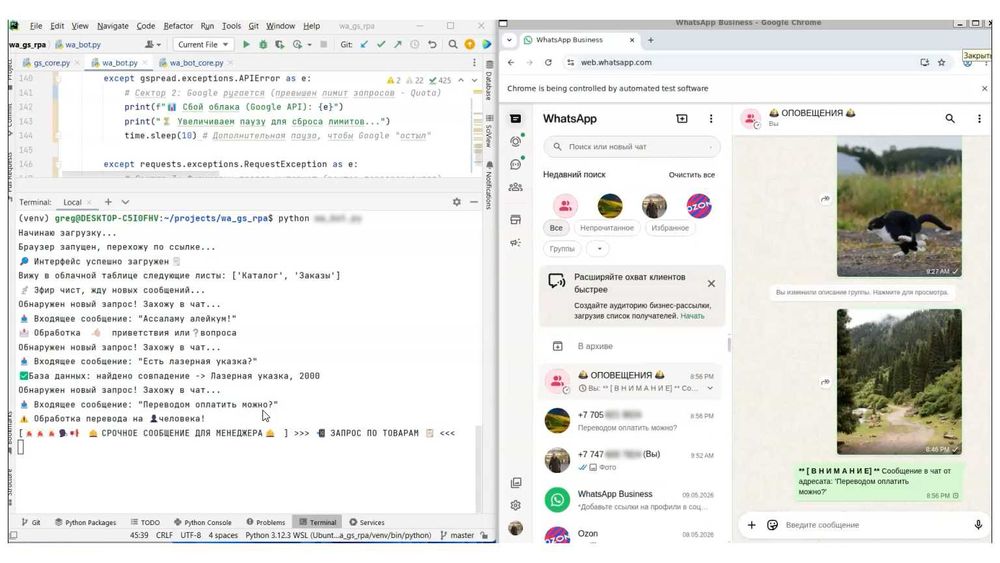Open WhatsApp Business tools storefront icon
This screenshot has height=563, width=1000.
point(515,219)
